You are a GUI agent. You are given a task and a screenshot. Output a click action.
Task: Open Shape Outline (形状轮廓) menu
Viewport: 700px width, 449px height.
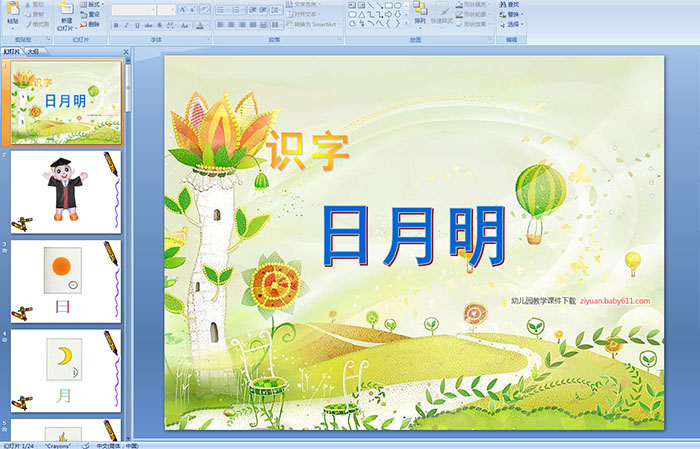tap(473, 14)
